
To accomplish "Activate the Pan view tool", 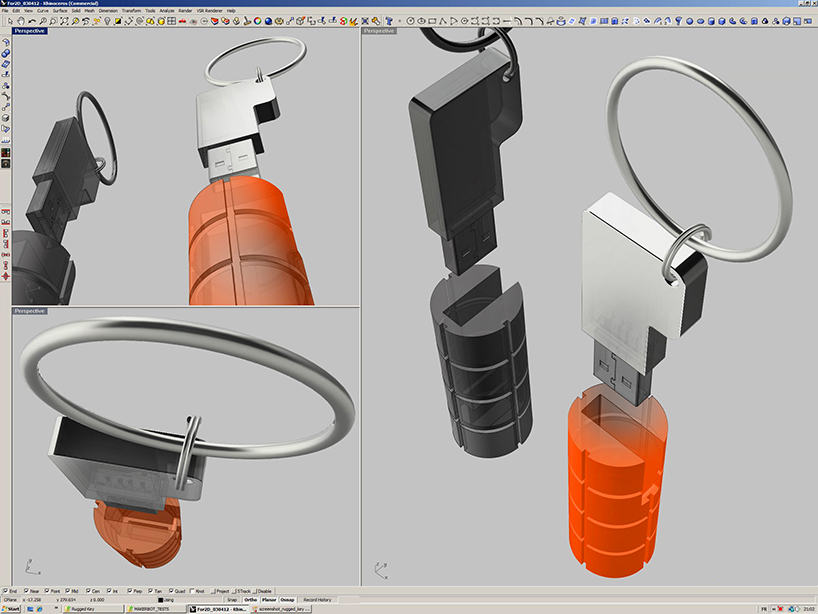I will tap(22, 20).
